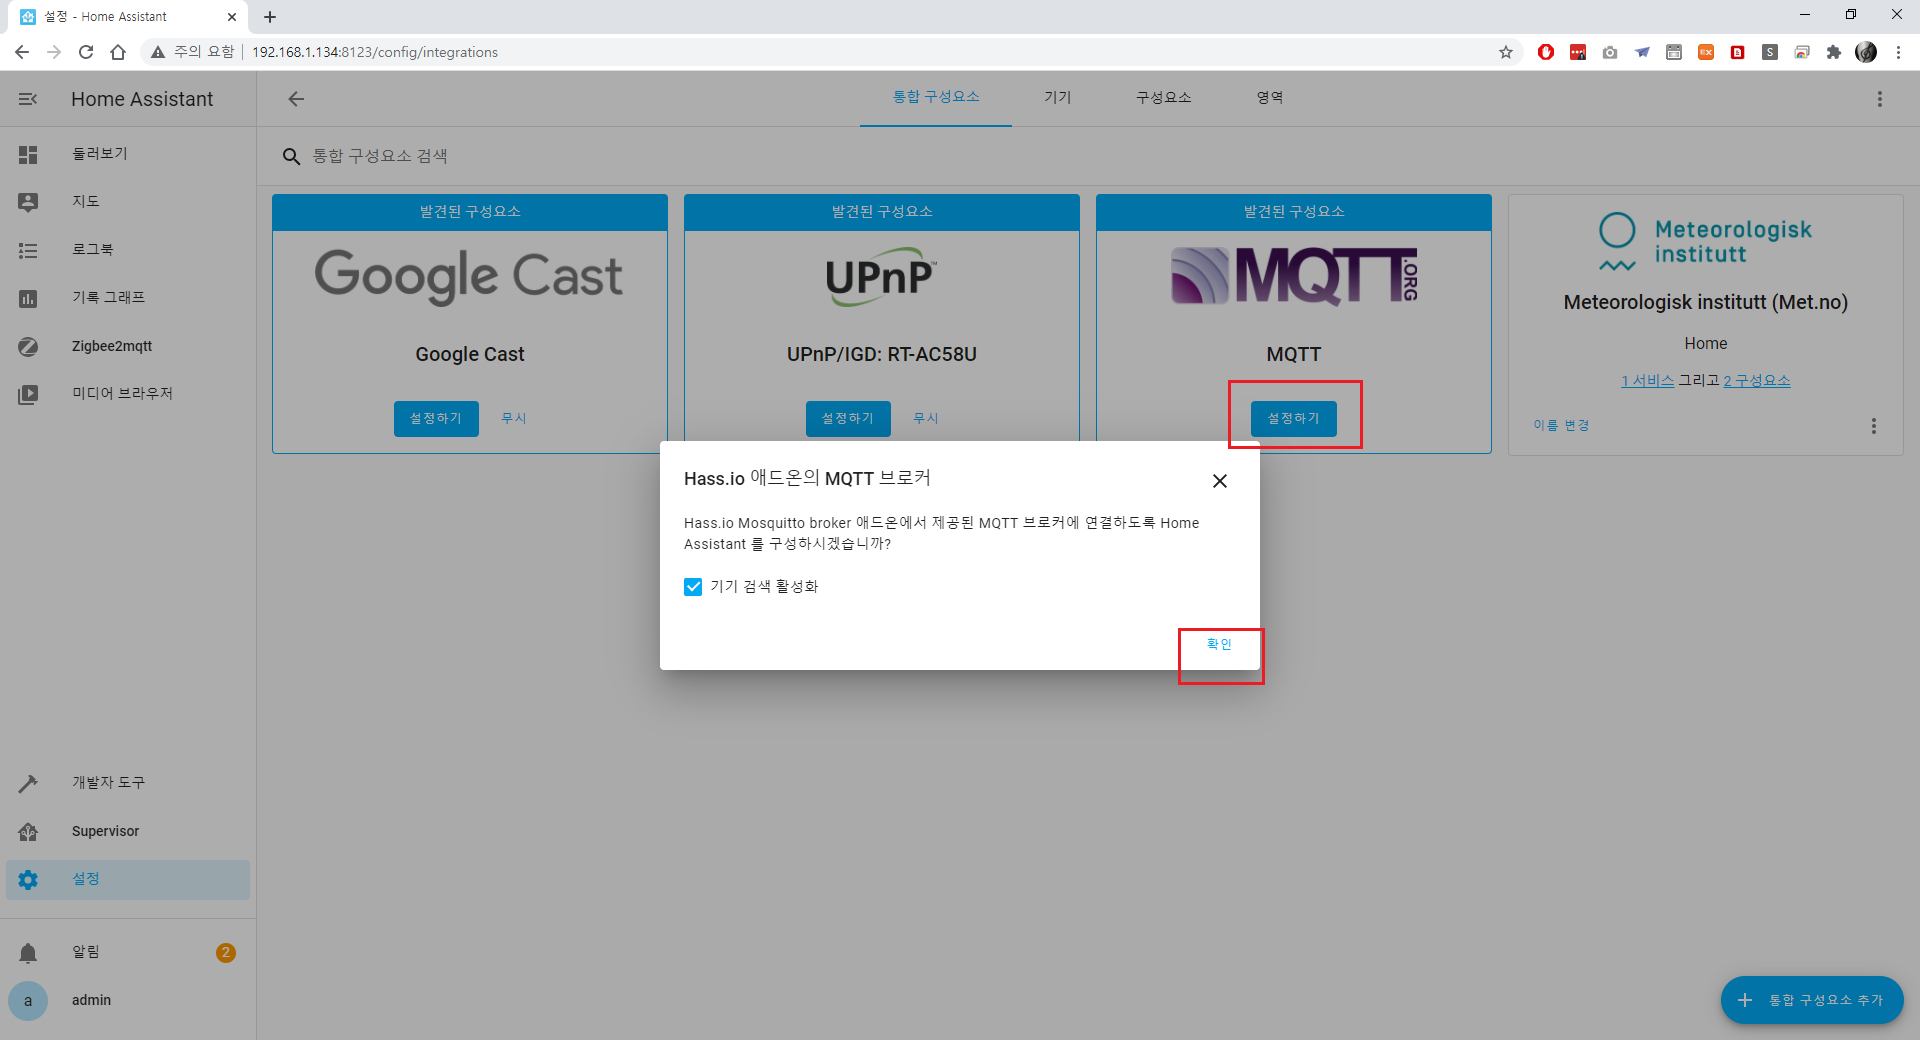This screenshot has height=1040, width=1920.
Task: Click the red Opera-style extension icon
Action: pos(1546,52)
